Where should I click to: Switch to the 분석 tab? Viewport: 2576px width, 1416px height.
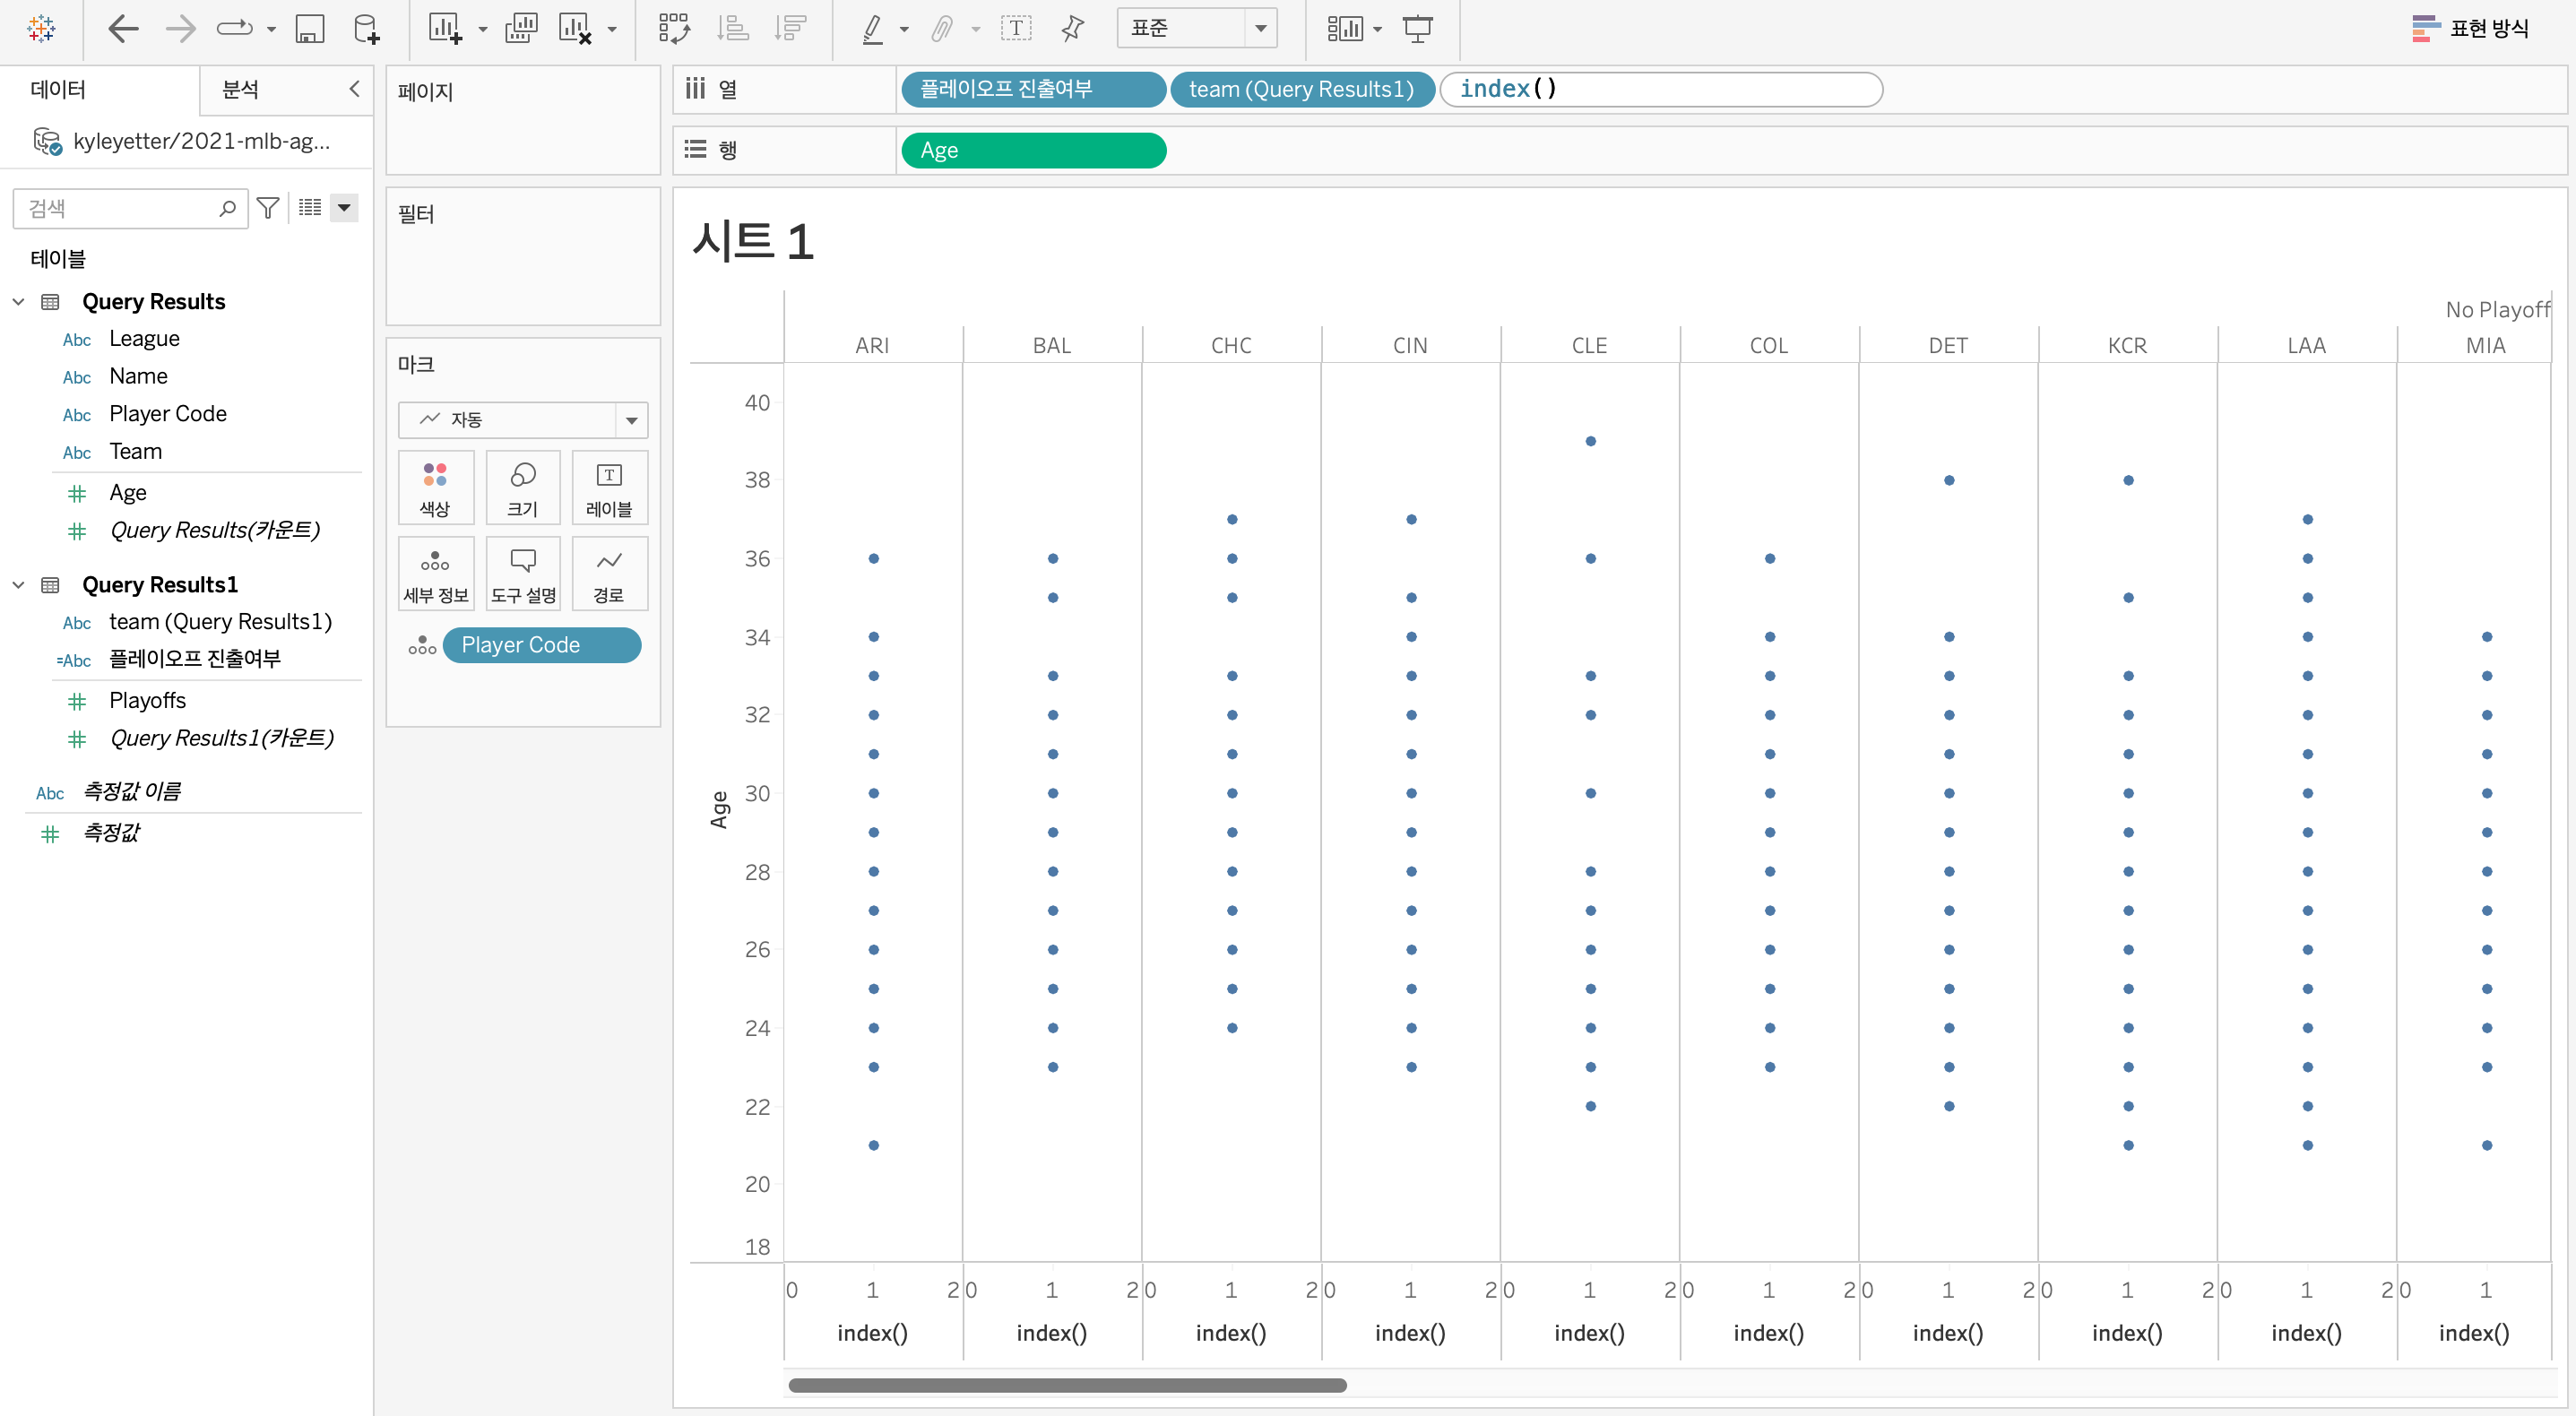tap(240, 90)
